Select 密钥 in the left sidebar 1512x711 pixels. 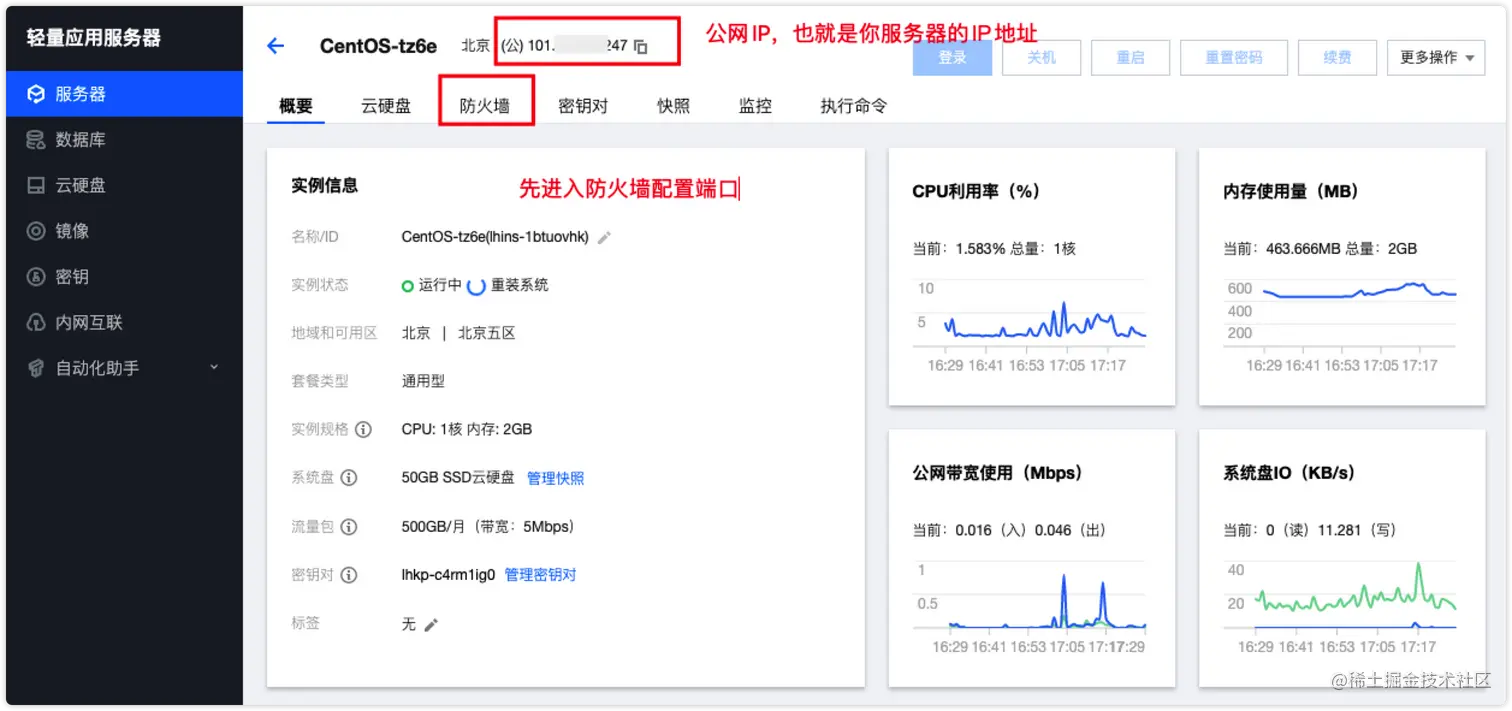(x=124, y=277)
